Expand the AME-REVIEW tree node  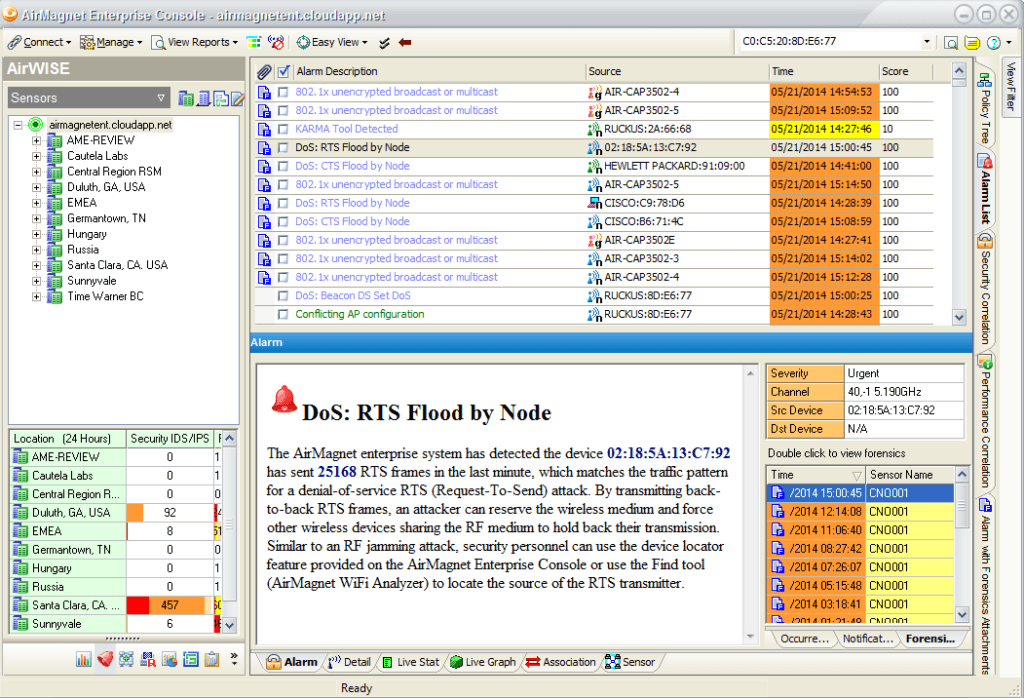[37, 140]
